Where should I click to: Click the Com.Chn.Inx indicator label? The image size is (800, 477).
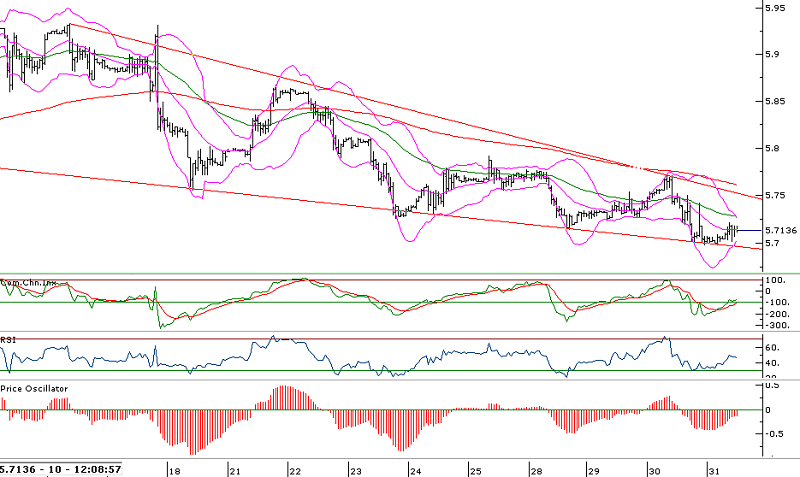click(28, 282)
